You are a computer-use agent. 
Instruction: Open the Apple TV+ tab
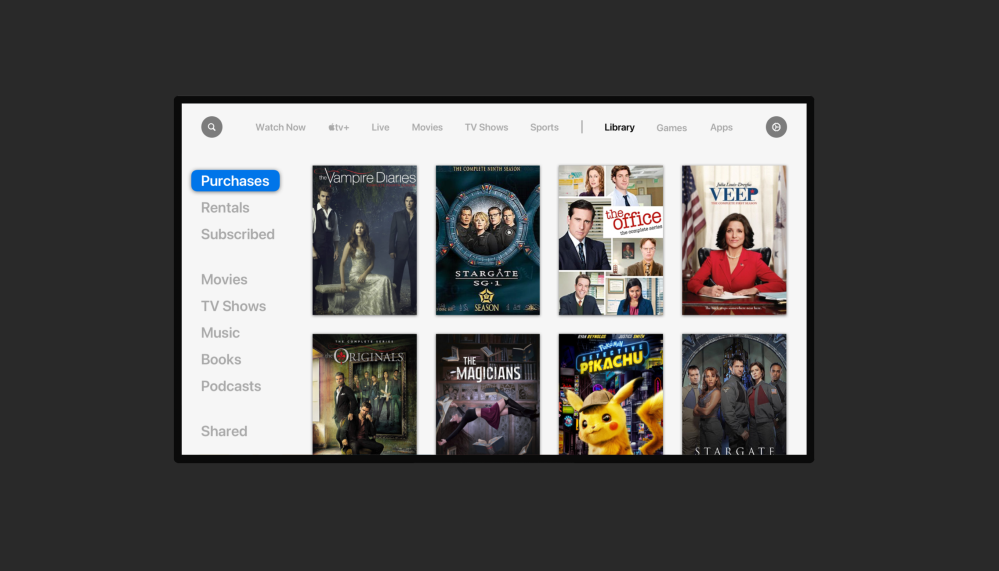pyautogui.click(x=338, y=128)
